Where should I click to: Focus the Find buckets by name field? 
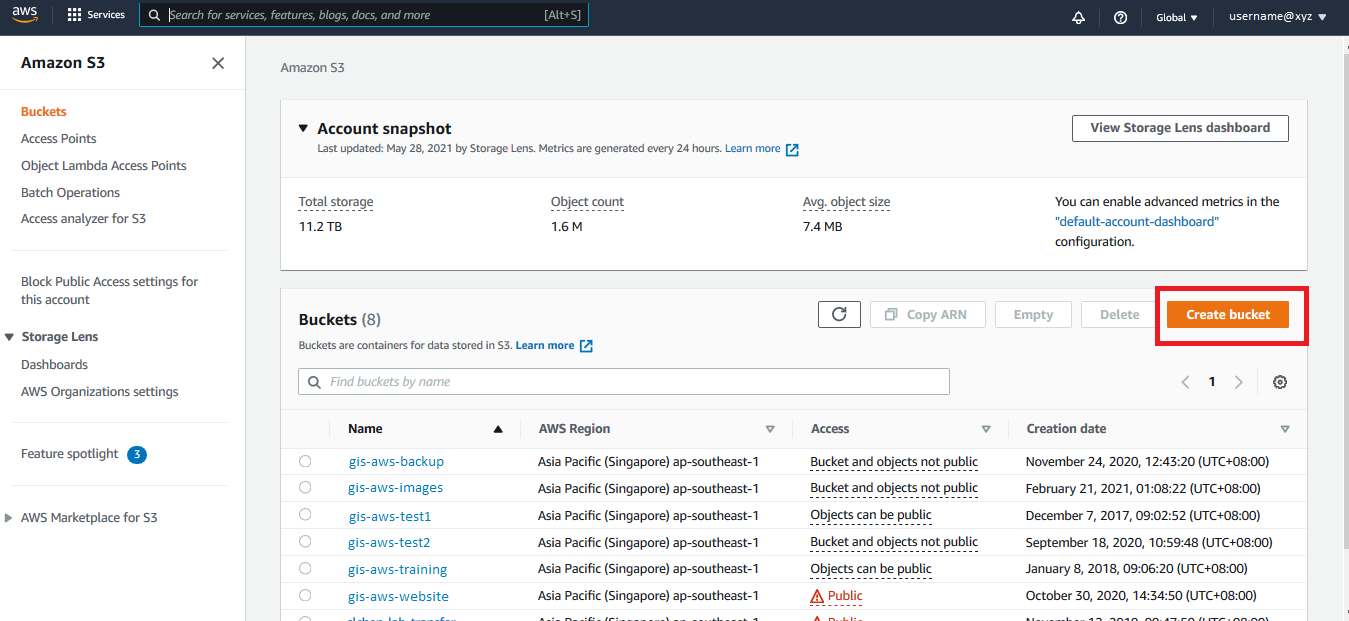(x=624, y=382)
